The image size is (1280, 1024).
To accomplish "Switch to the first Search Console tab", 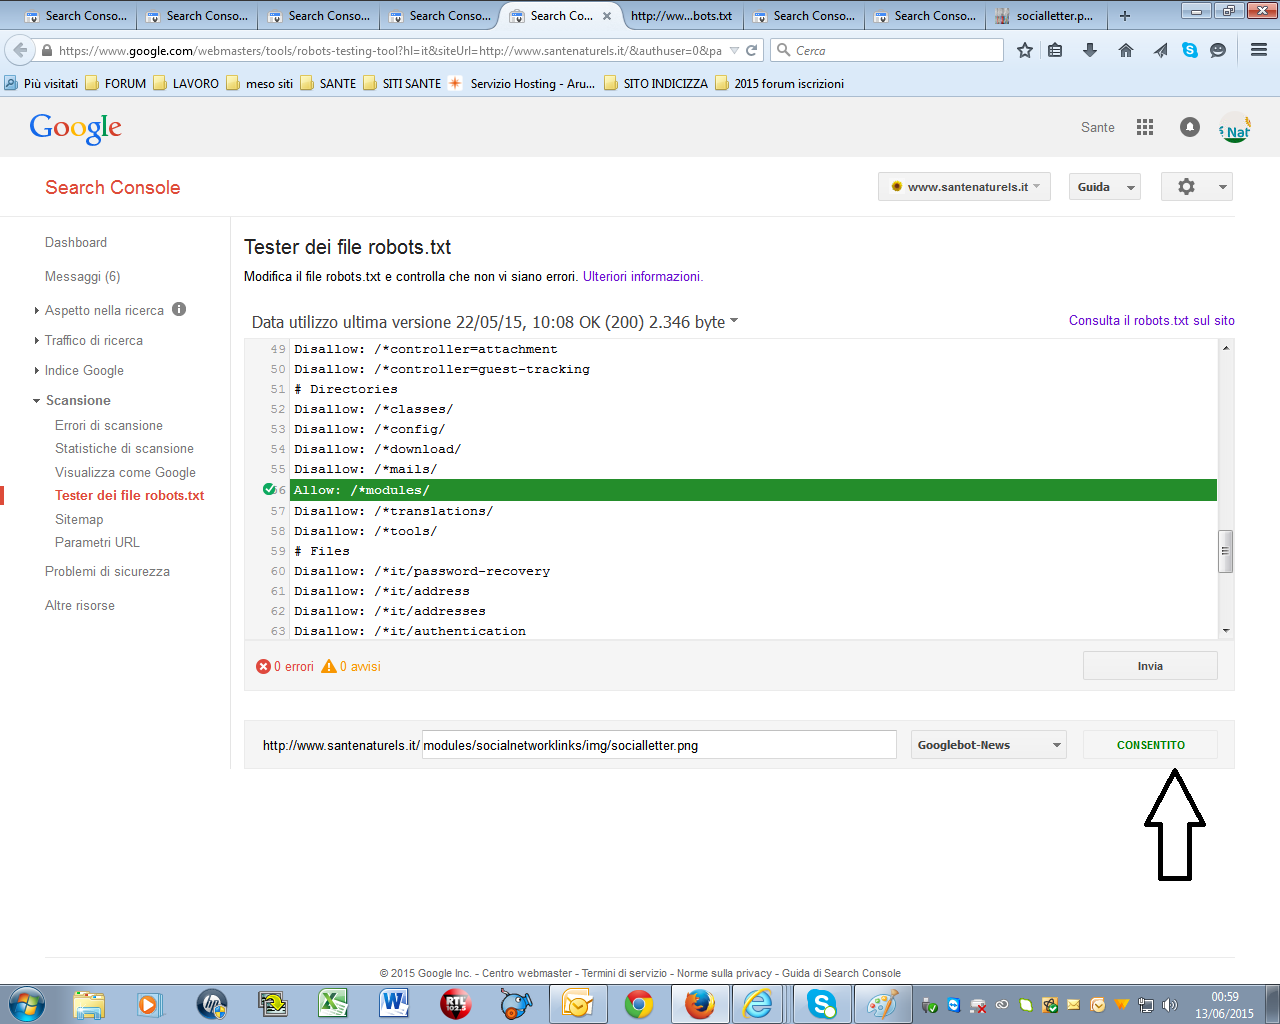I will 76,16.
